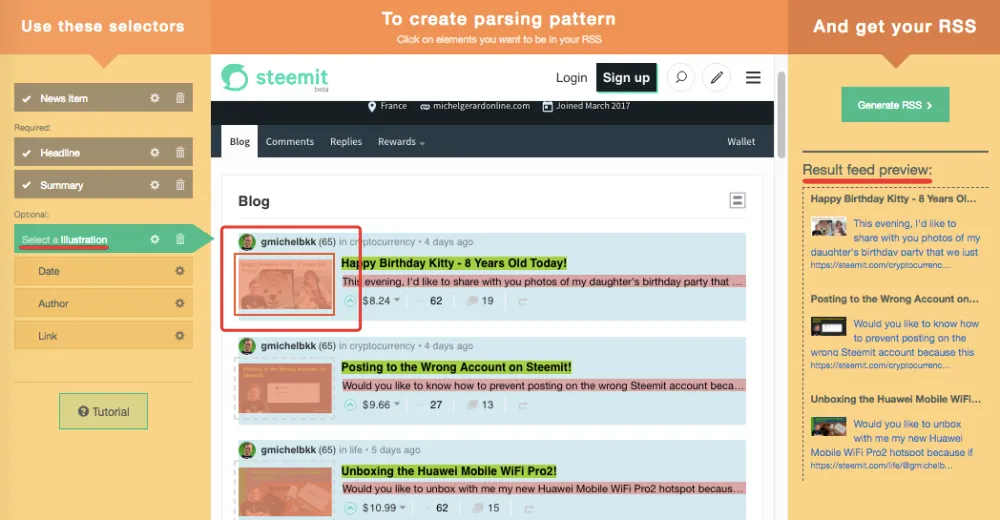The width and height of the screenshot is (1000, 520).
Task: Toggle the Summary checkmark selector
Action: pos(27,185)
